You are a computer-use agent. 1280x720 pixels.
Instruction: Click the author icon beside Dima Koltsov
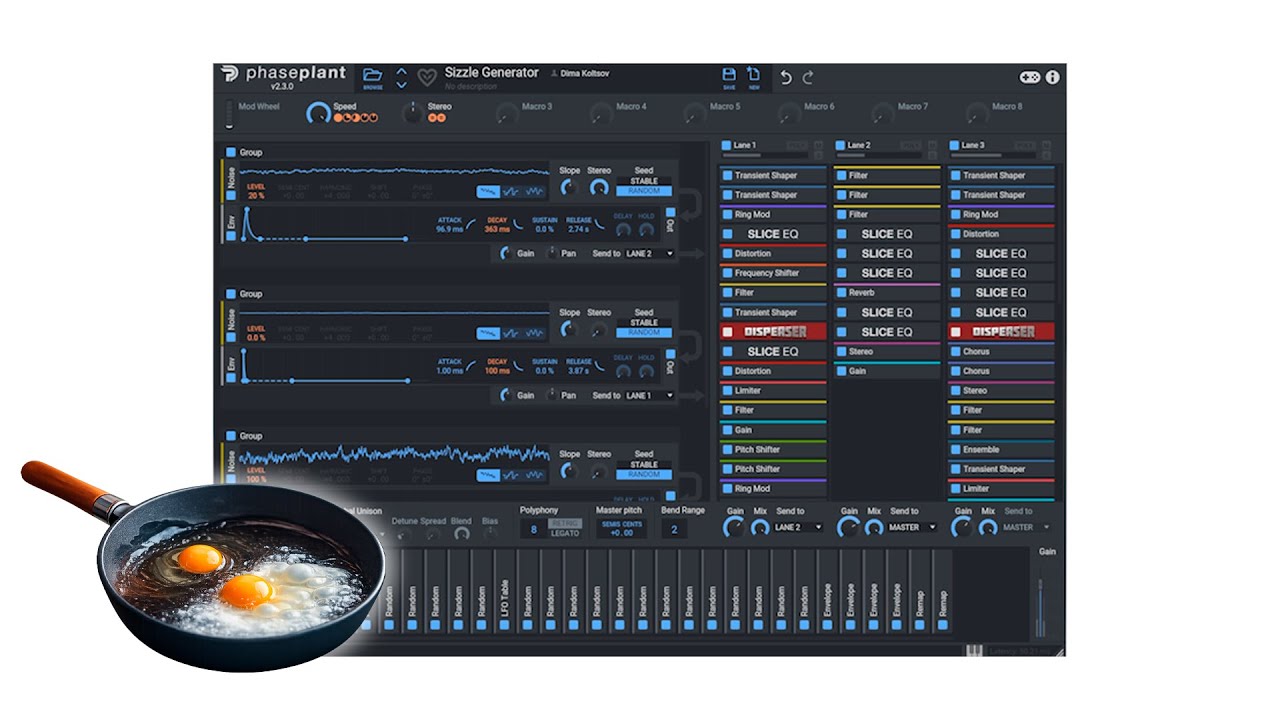coord(555,74)
